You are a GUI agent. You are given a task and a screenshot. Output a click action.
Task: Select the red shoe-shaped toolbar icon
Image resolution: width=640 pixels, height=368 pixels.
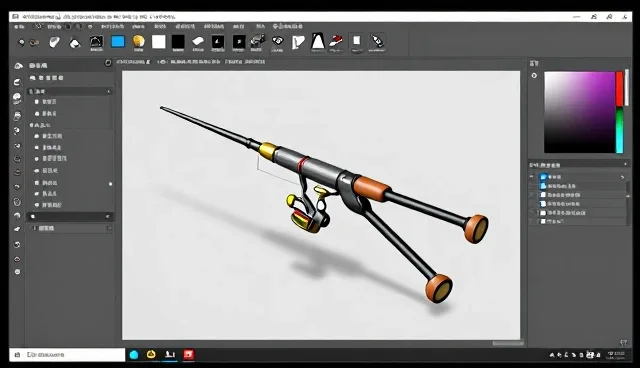pos(336,41)
